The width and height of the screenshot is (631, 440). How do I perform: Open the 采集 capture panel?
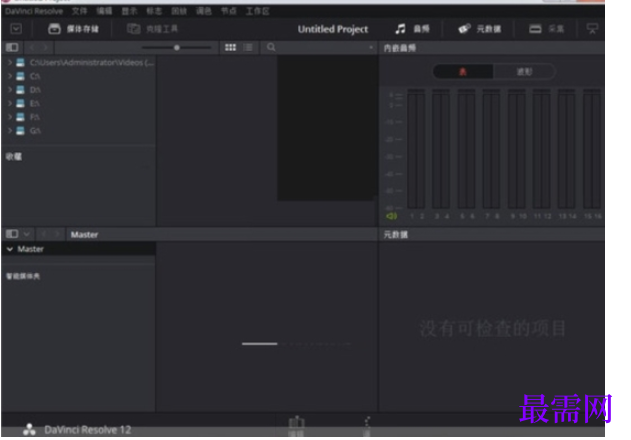[x=546, y=29]
